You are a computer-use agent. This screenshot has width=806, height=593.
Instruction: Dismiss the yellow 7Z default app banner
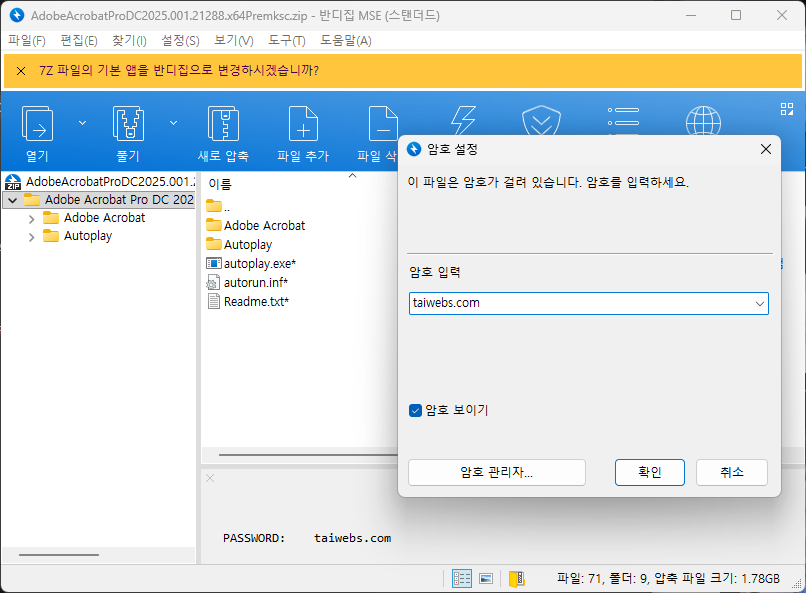pyautogui.click(x=21, y=71)
